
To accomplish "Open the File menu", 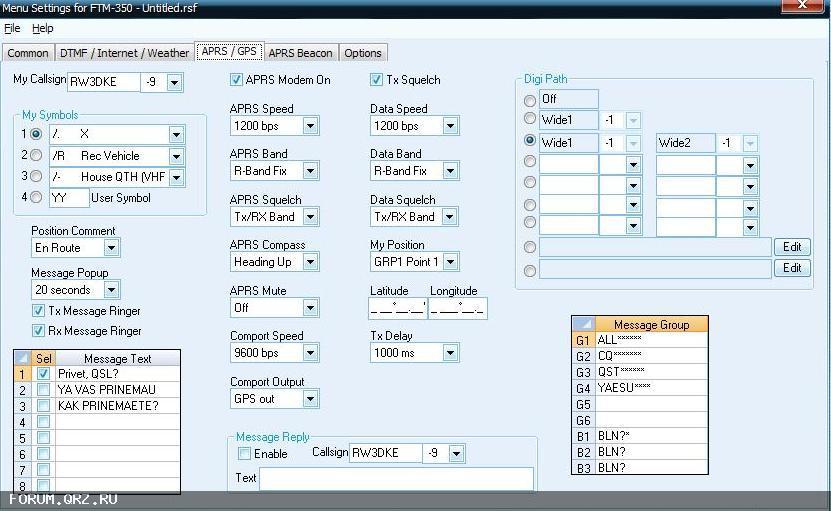I will click(x=12, y=29).
